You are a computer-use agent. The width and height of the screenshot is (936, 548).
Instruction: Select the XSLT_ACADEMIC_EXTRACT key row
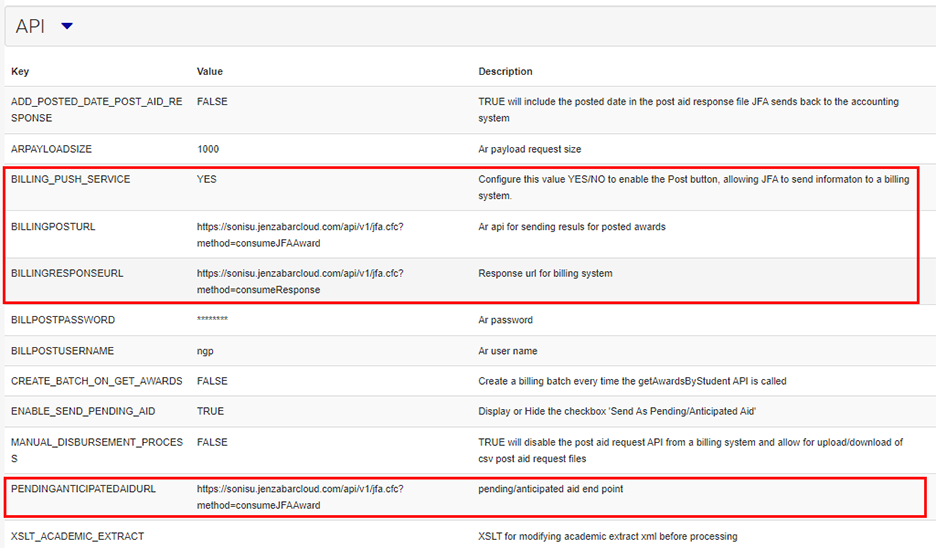click(x=77, y=537)
